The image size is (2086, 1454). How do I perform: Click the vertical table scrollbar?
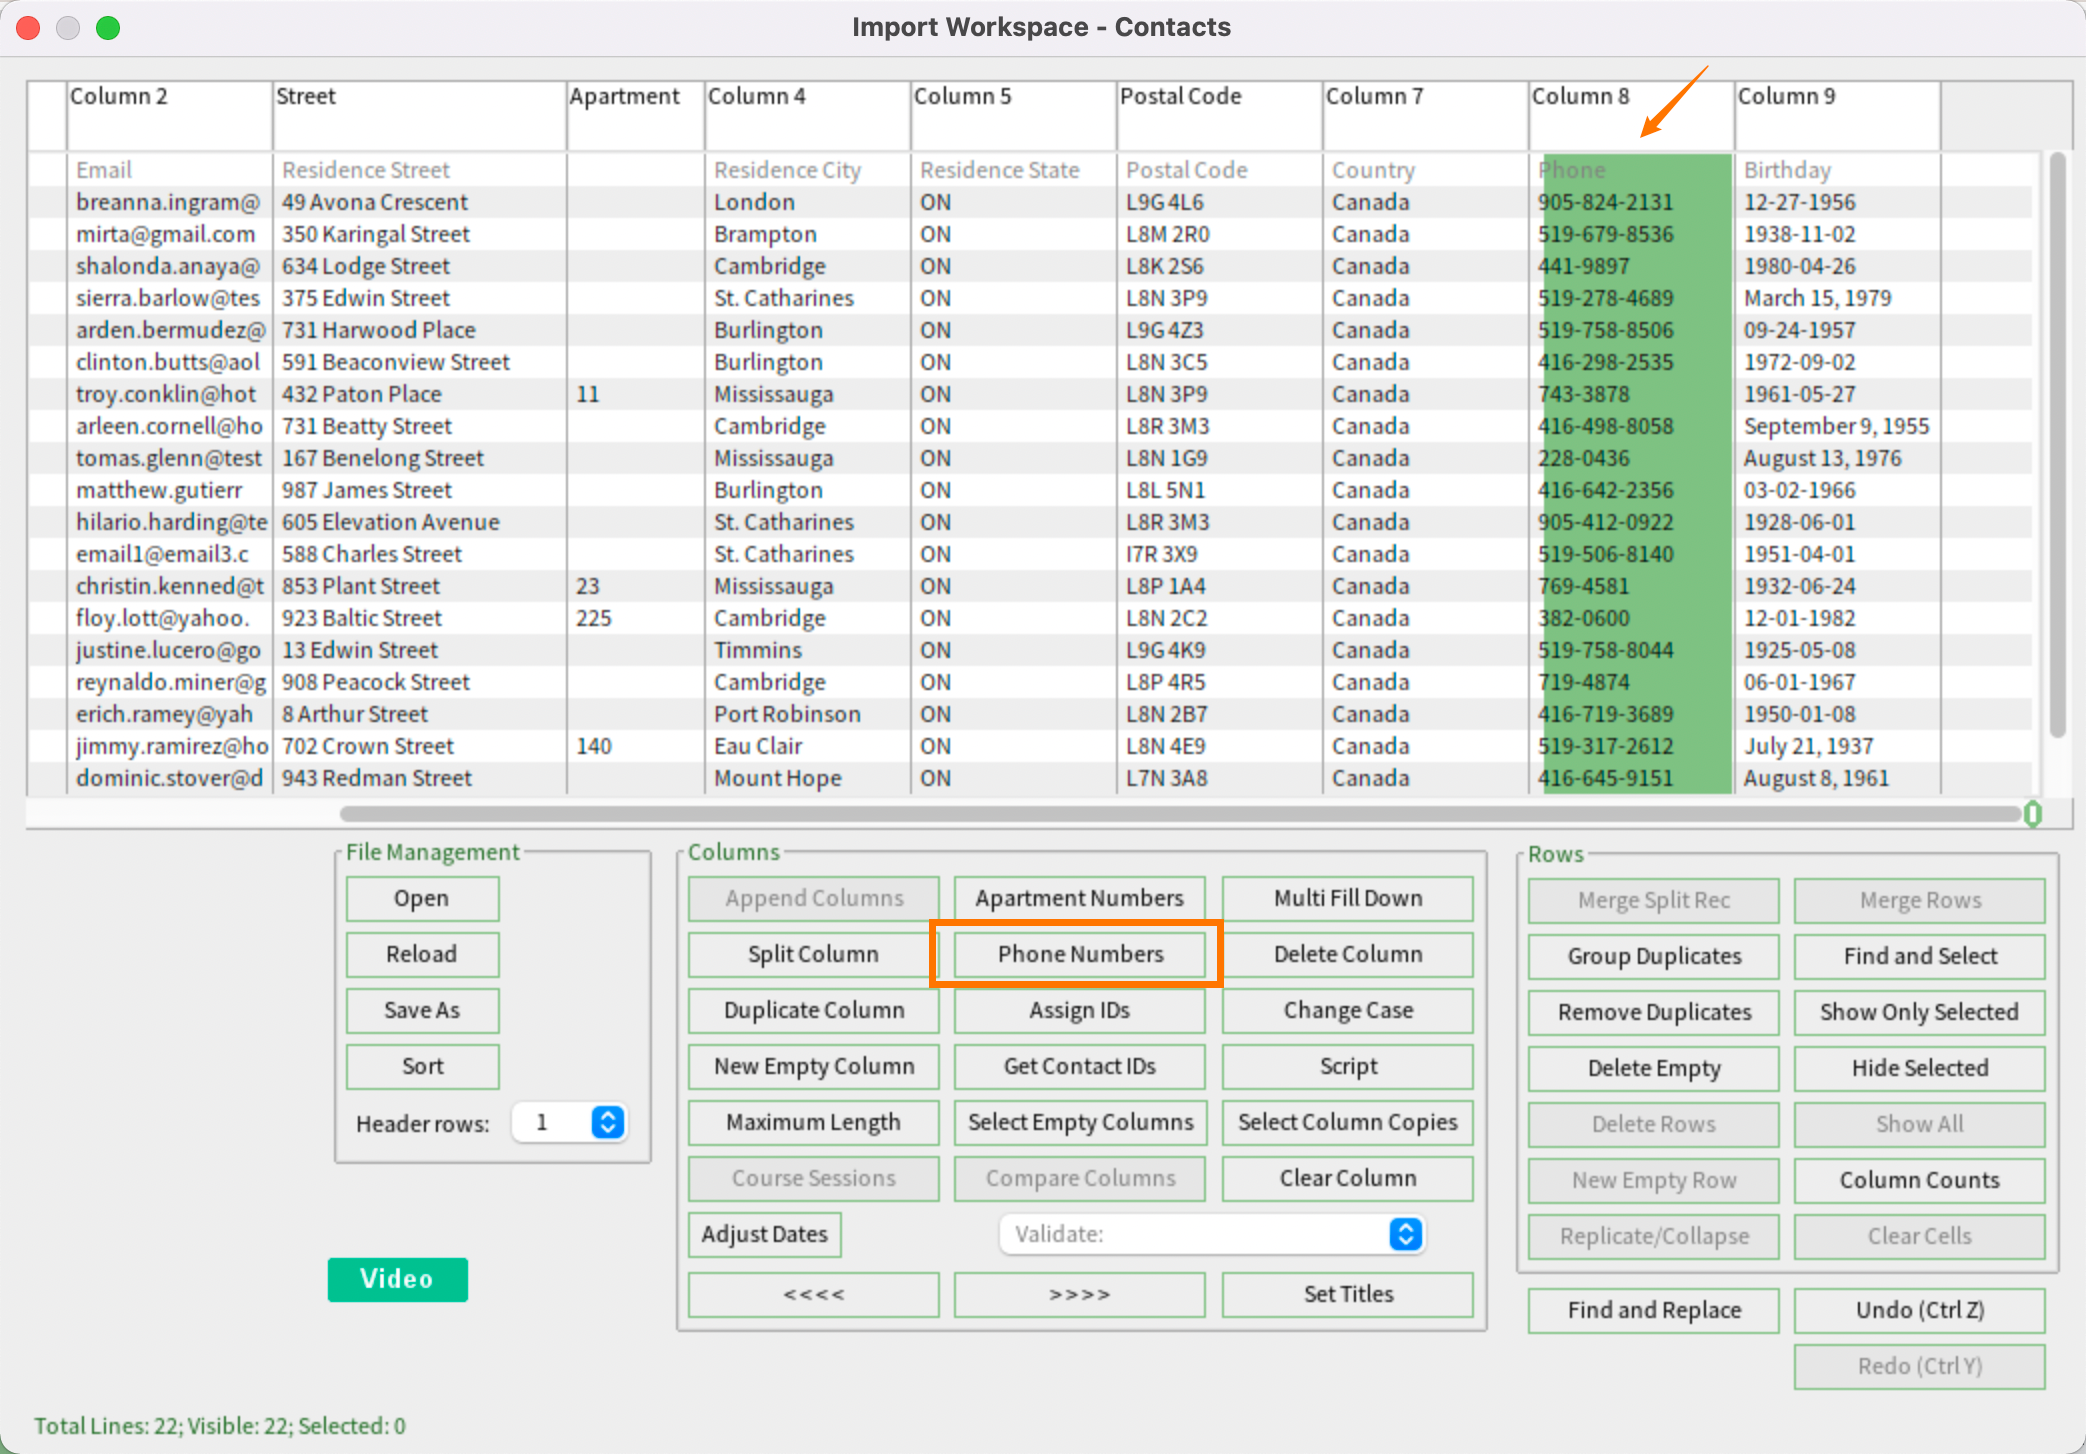(2057, 445)
